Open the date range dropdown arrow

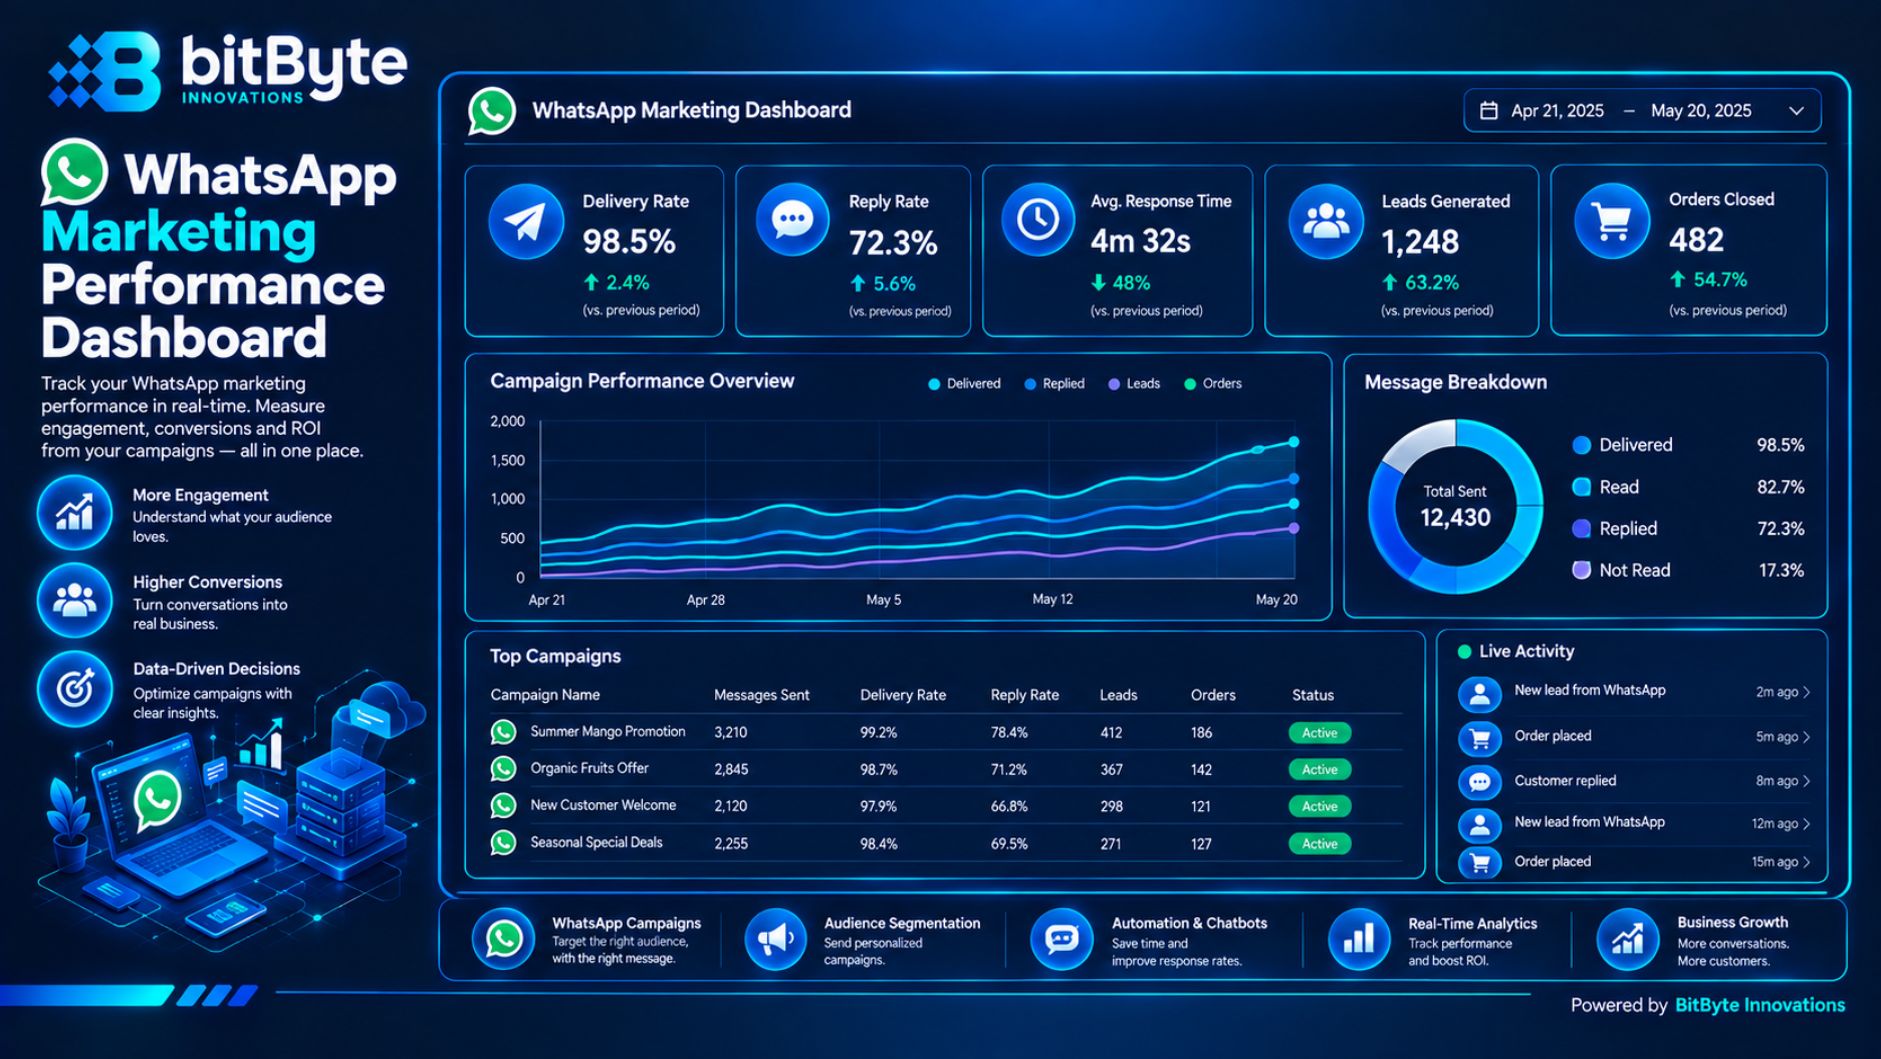tap(1796, 111)
